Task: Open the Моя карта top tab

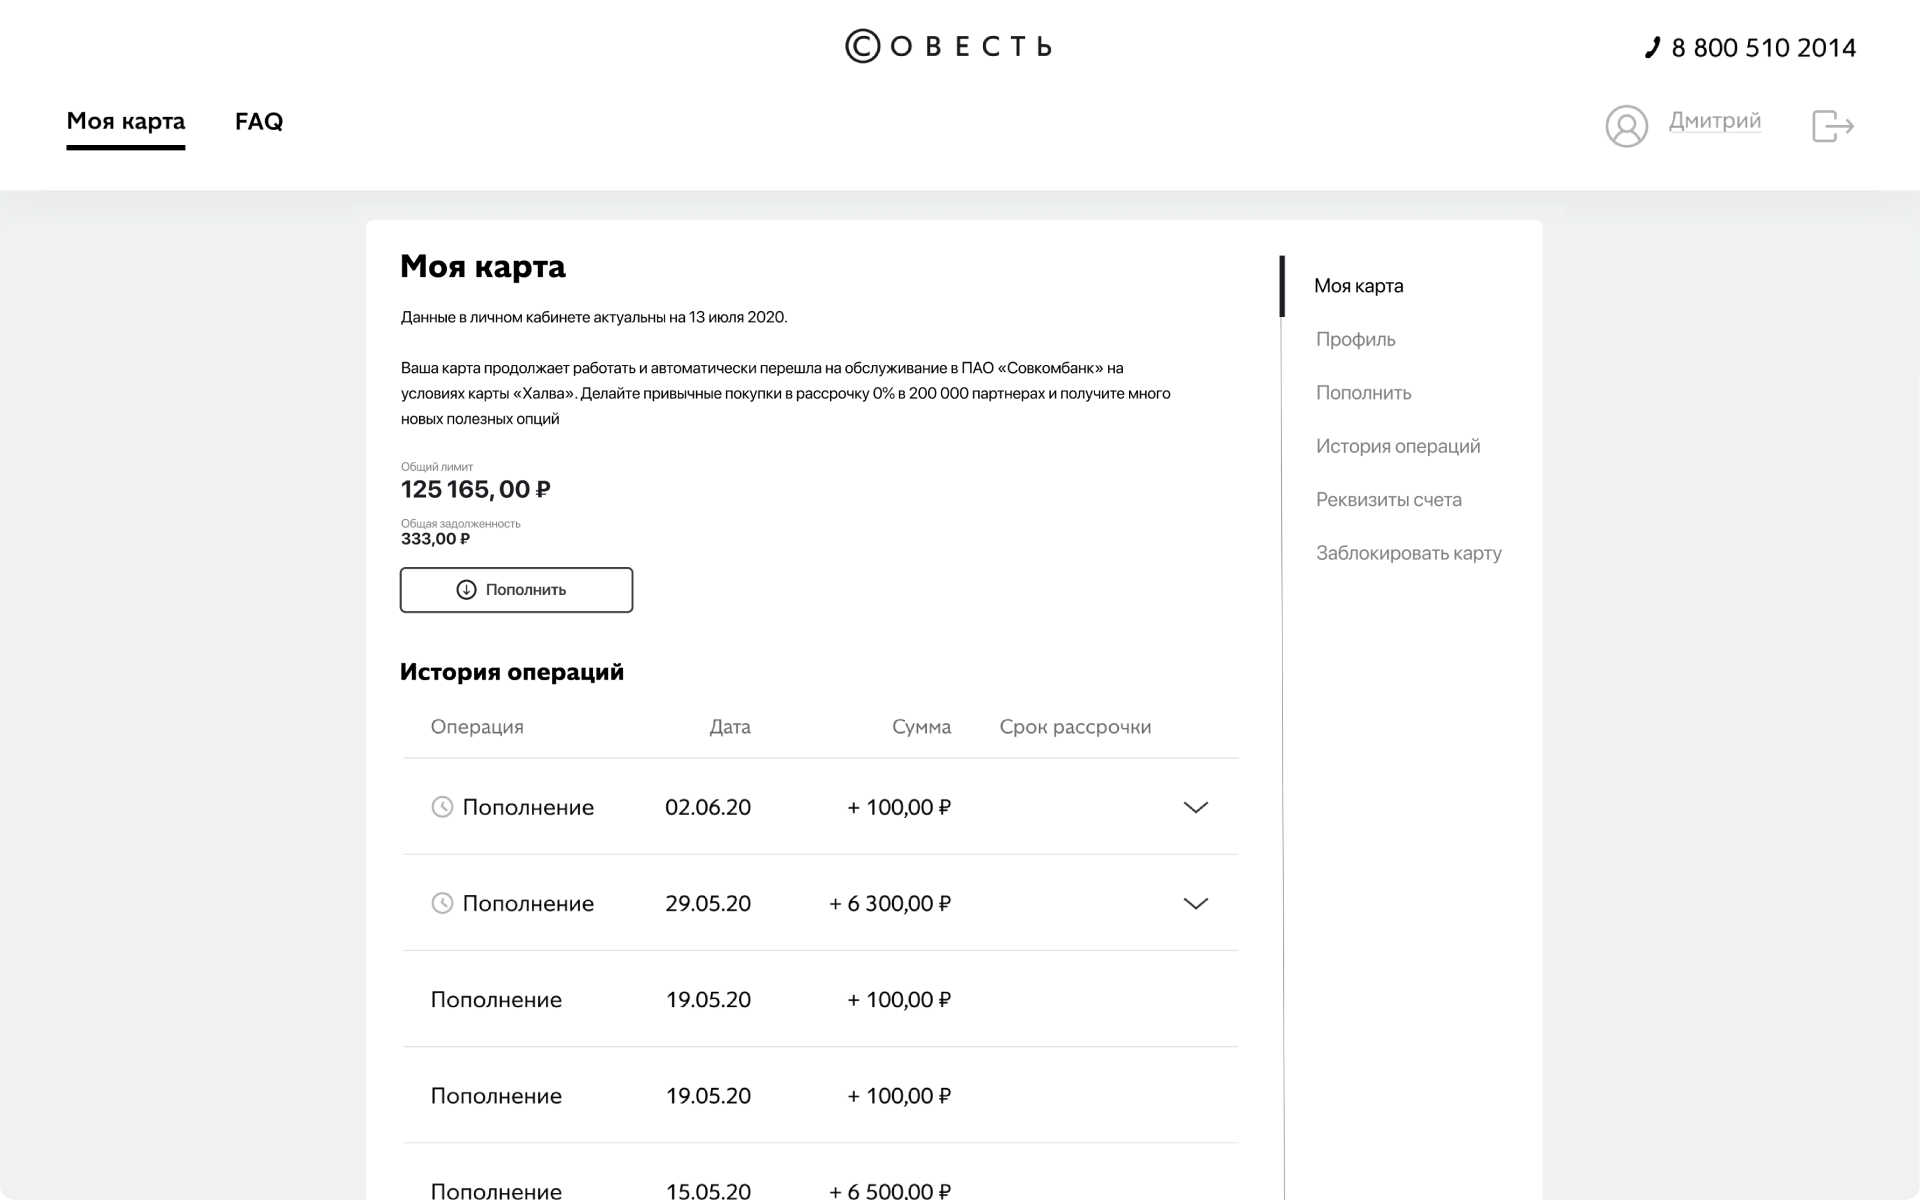Action: click(x=126, y=121)
